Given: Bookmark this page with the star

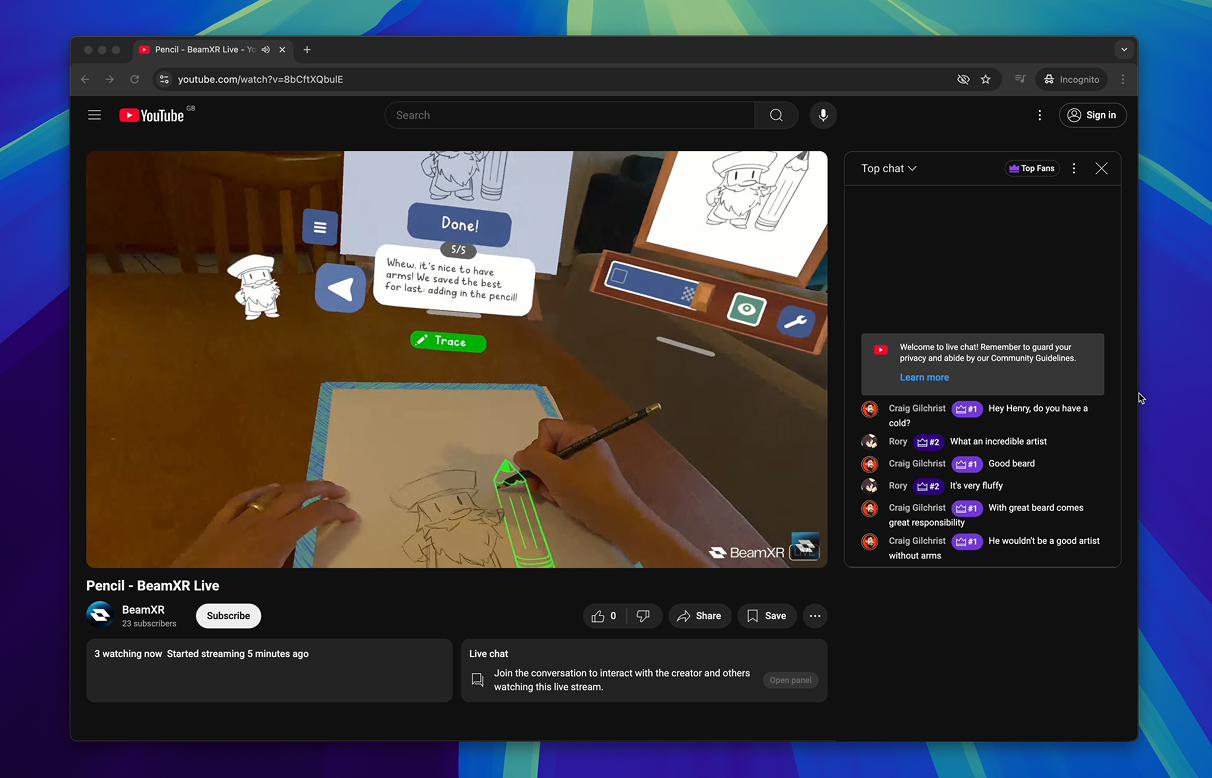Looking at the screenshot, I should tap(986, 79).
